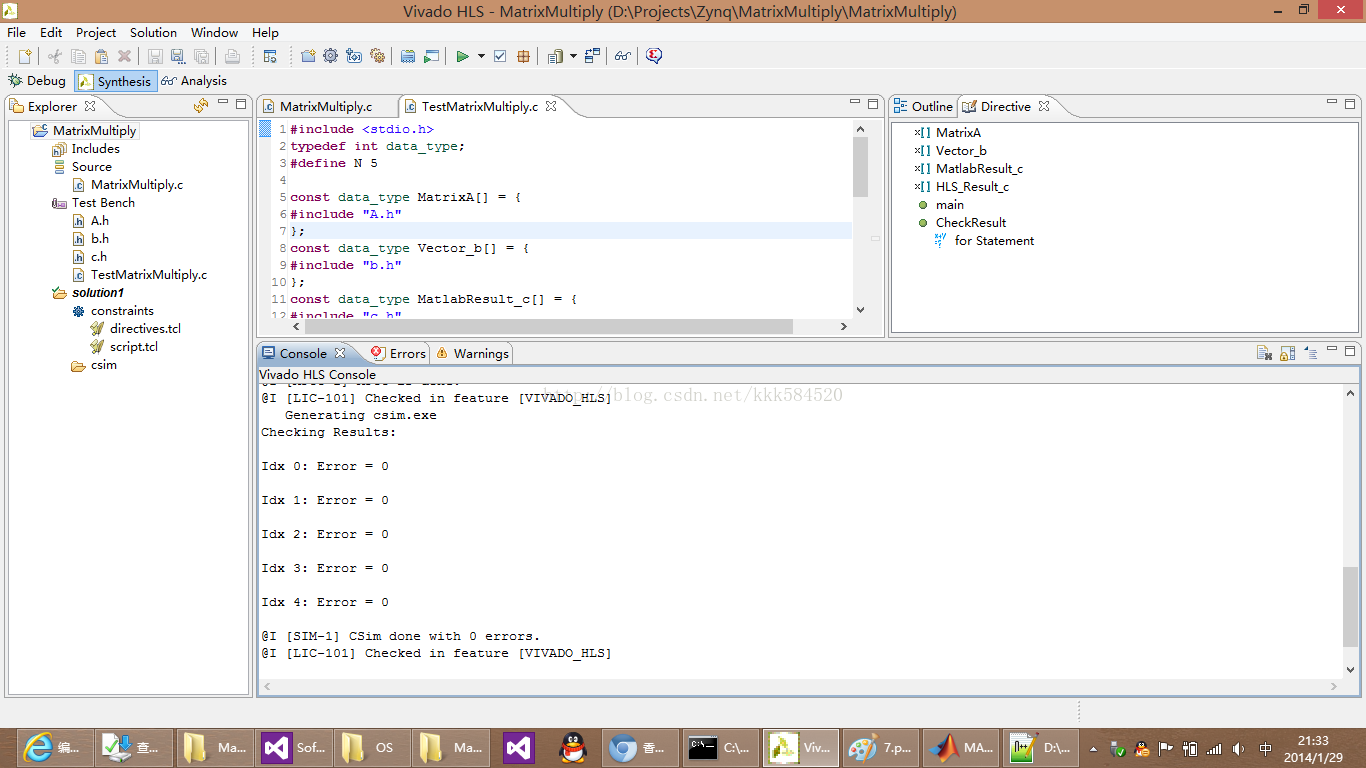This screenshot has width=1366, height=768.
Task: Switch to the Debug perspective
Action: (37, 81)
